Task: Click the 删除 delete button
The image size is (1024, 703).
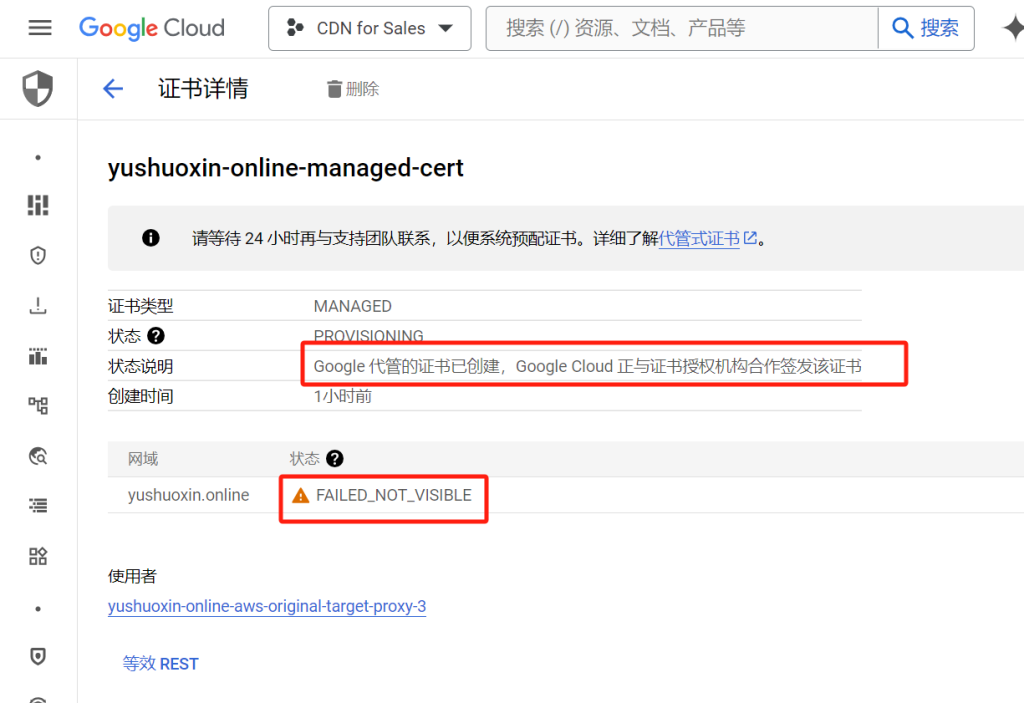Action: coord(353,89)
